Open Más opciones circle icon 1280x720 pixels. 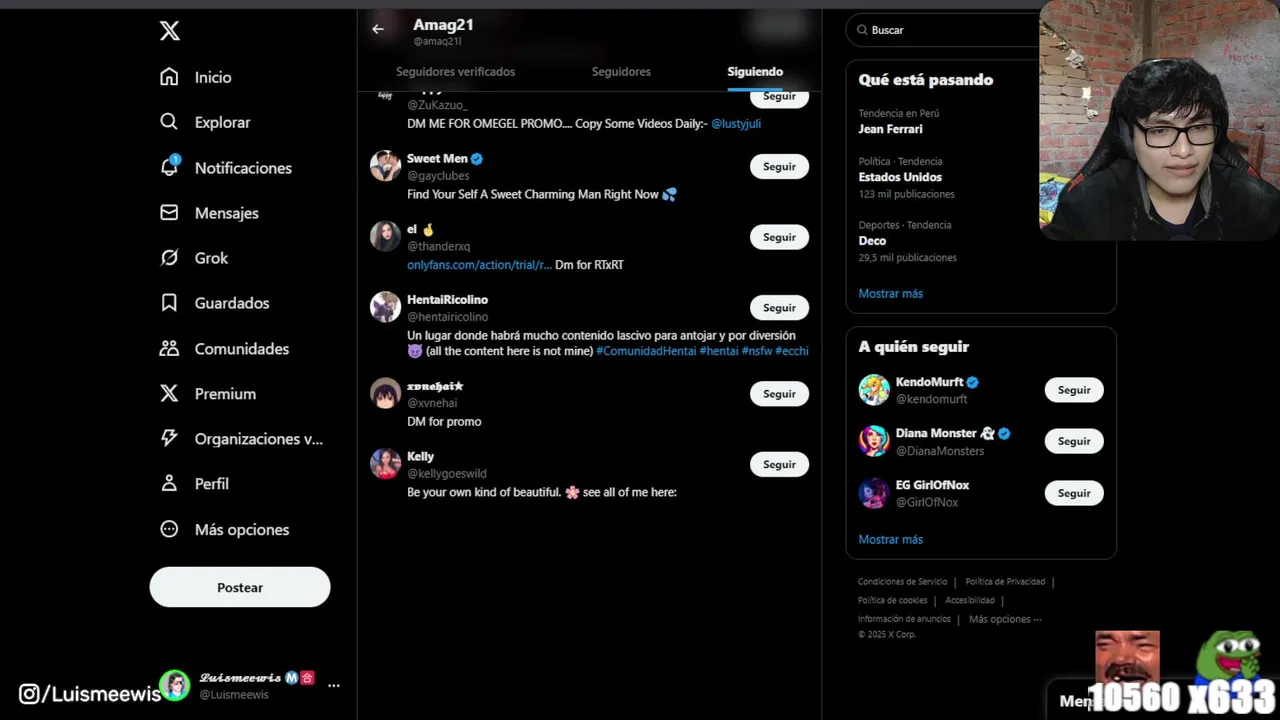pyautogui.click(x=169, y=529)
